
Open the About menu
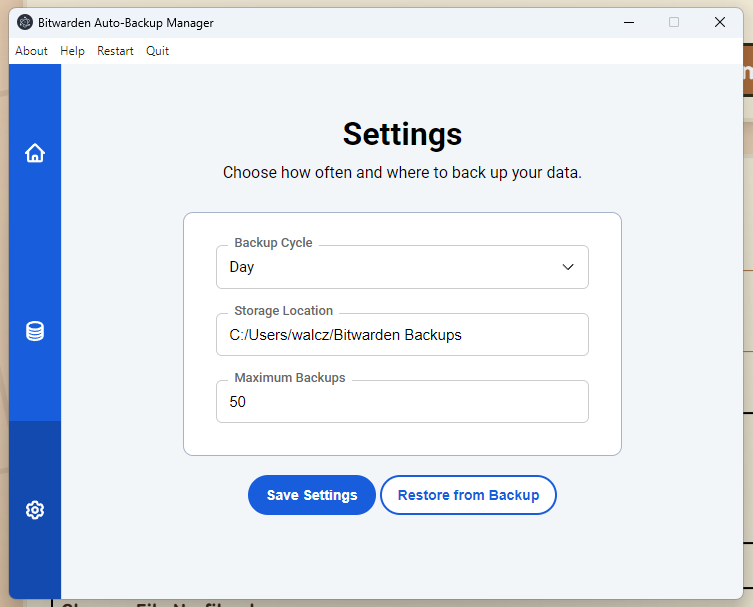[x=31, y=51]
